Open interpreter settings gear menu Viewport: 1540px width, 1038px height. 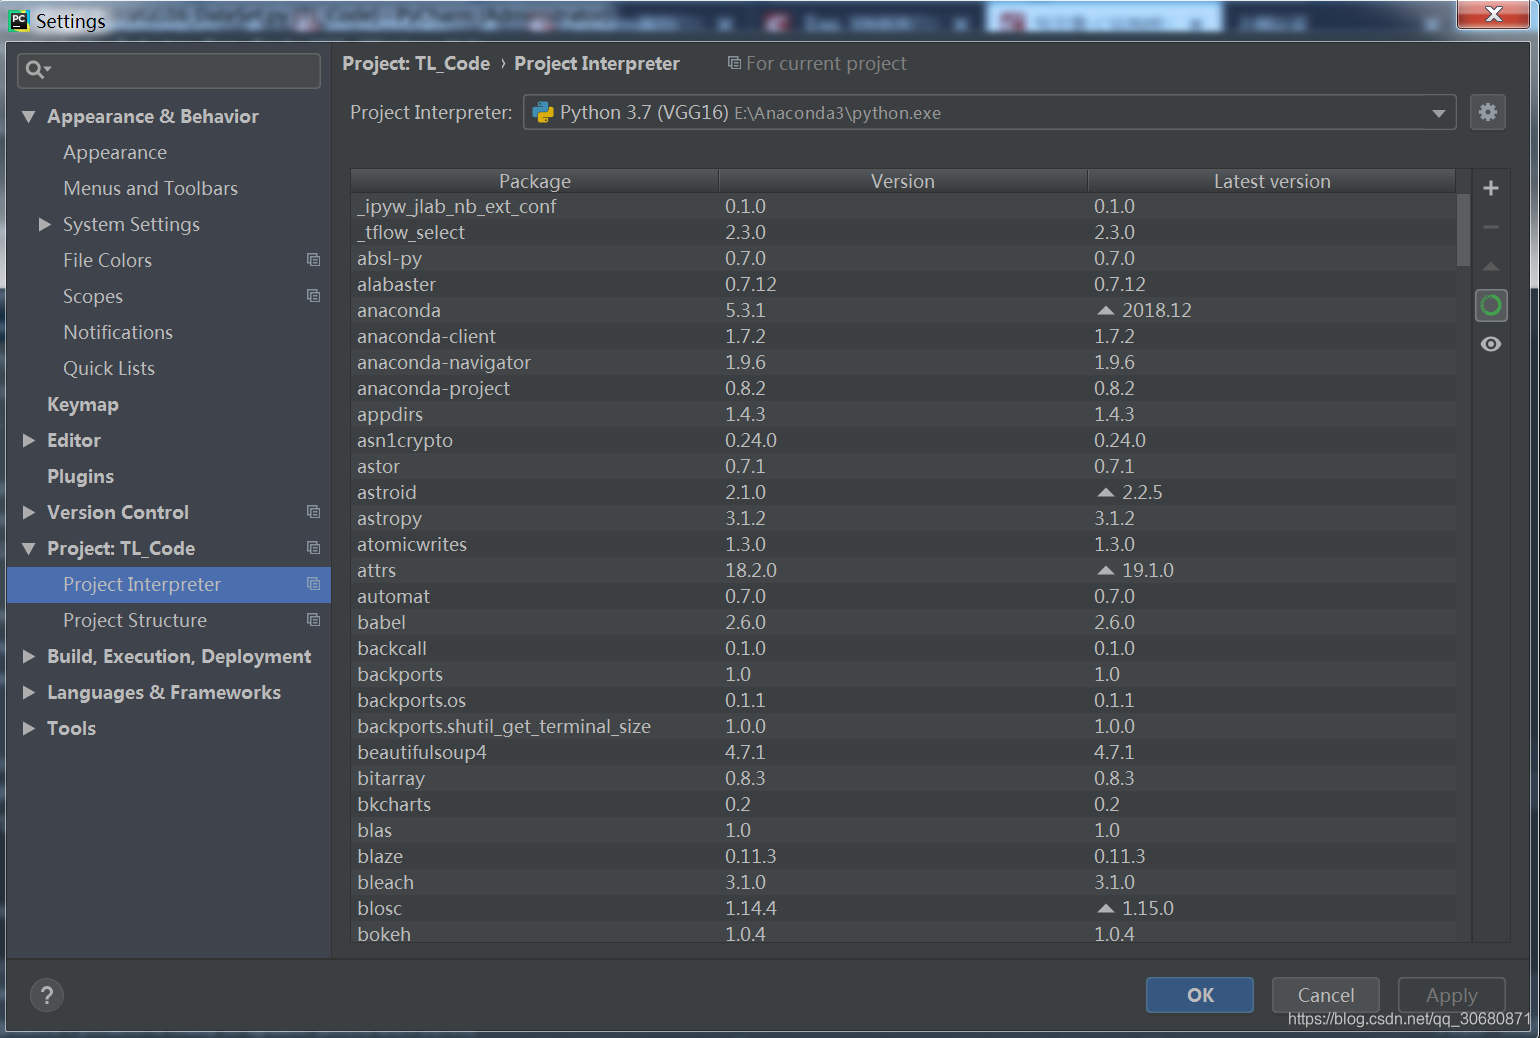pyautogui.click(x=1488, y=112)
